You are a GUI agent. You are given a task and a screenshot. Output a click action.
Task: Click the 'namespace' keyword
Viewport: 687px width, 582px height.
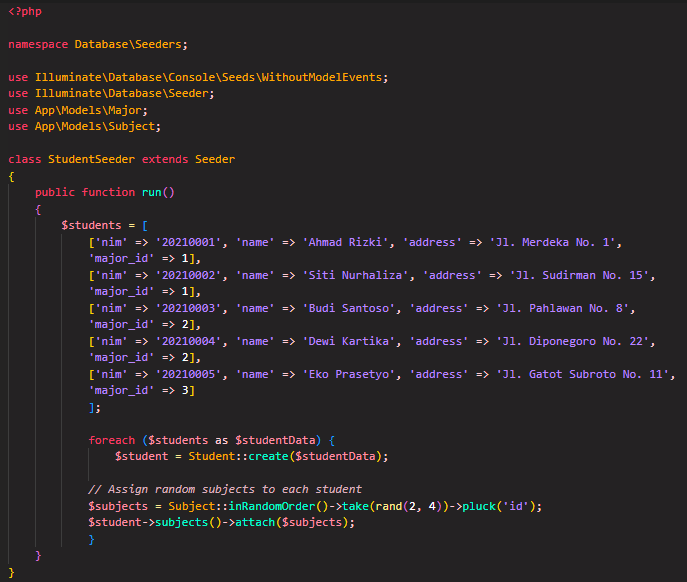(38, 44)
